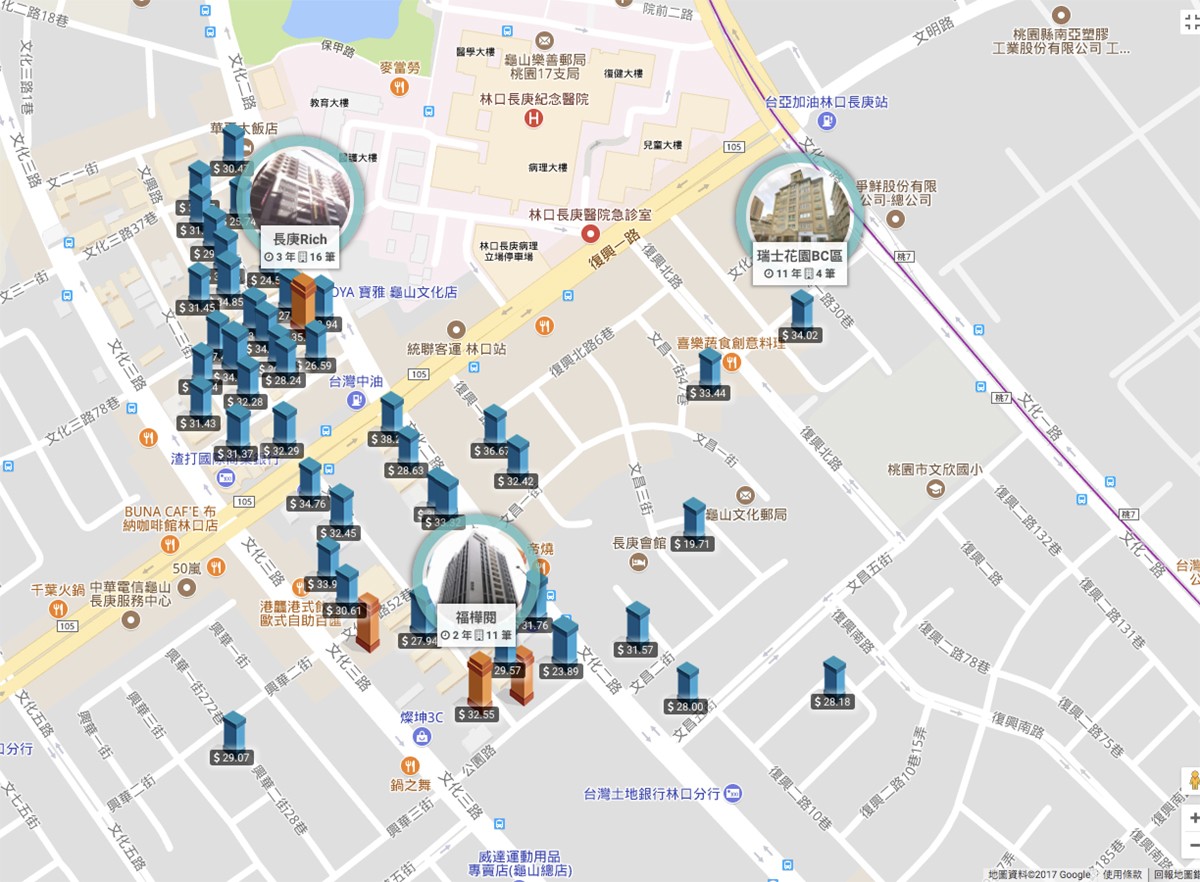
Task: Click the 龜山樂善郵局 post office icon
Action: pos(544,41)
